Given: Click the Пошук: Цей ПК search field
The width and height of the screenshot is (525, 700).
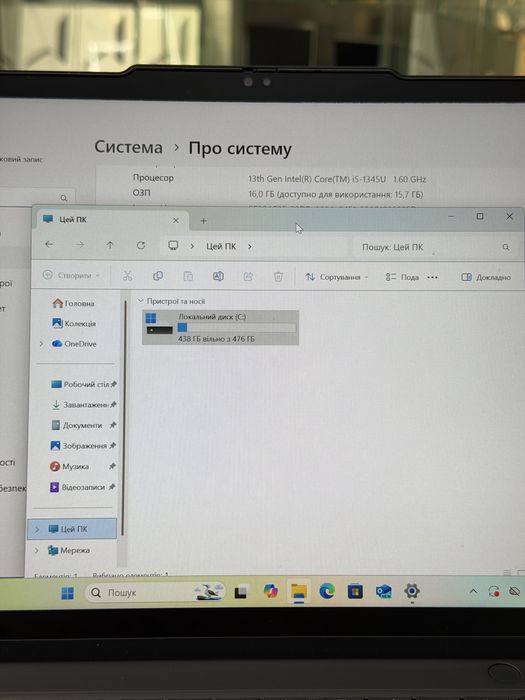Looking at the screenshot, I should point(432,247).
